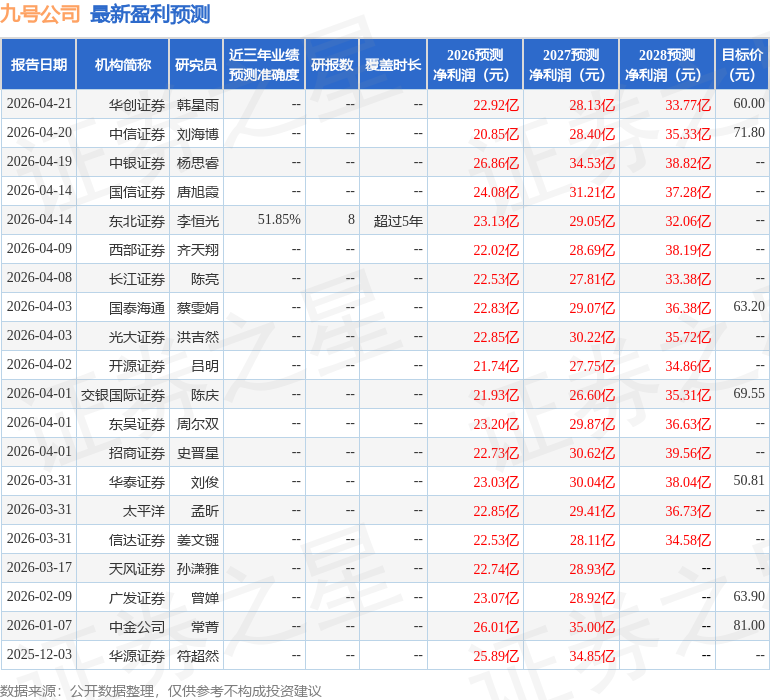Select the 机构简称 column header
Image resolution: width=770 pixels, height=700 pixels.
click(x=123, y=65)
